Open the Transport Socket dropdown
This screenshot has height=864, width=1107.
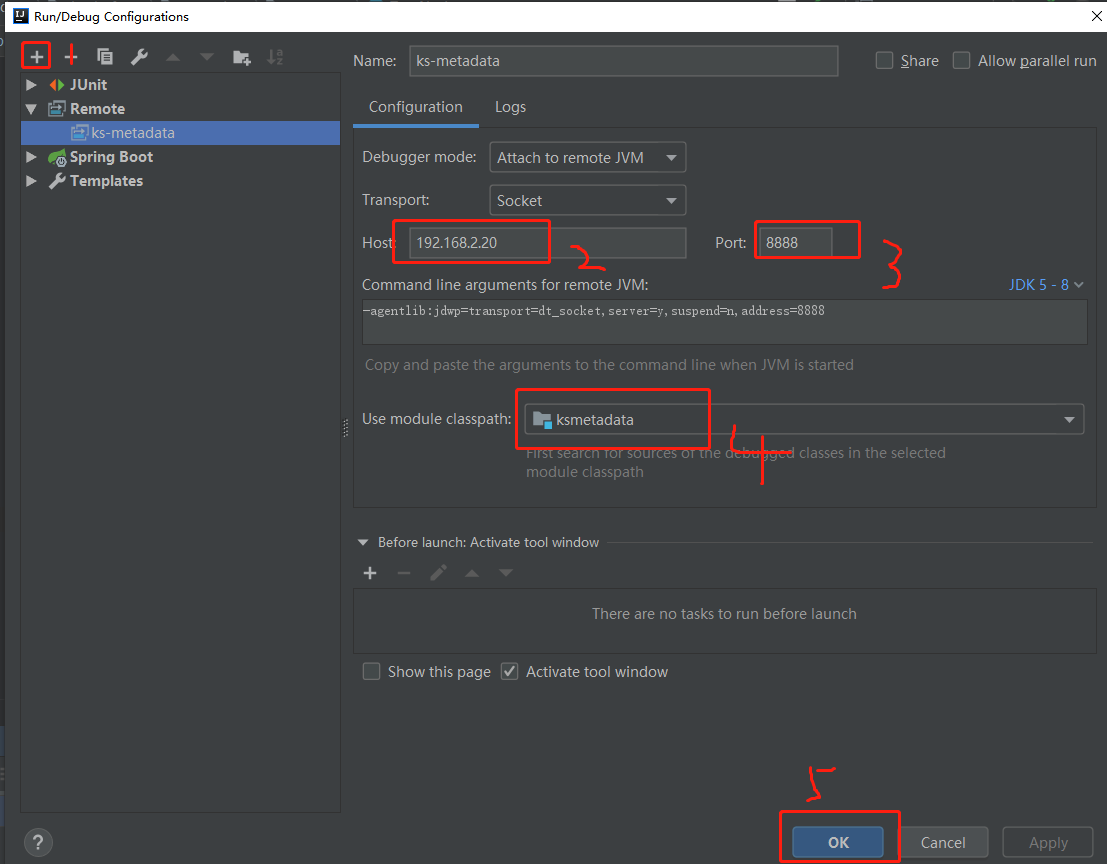[587, 200]
